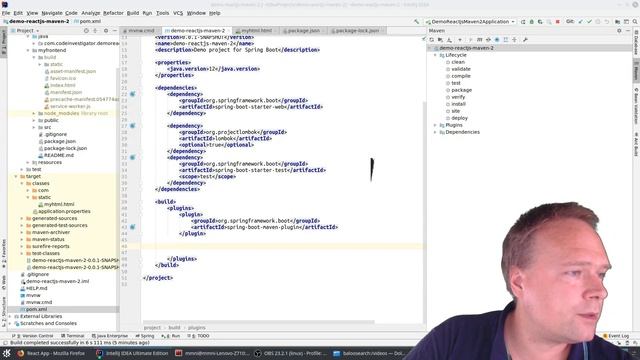Open Project Structure from the toolbar icon

[x=618, y=22]
